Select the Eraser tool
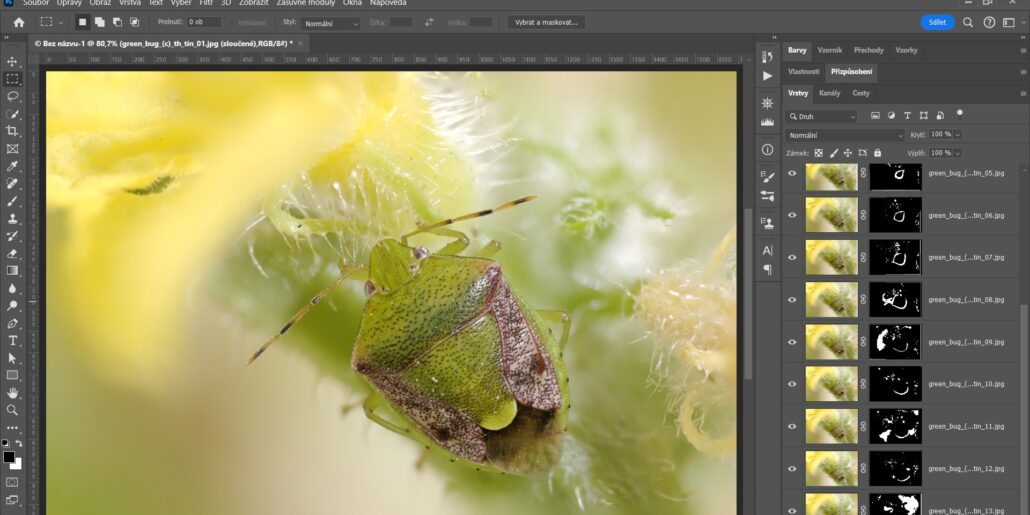Image resolution: width=1030 pixels, height=515 pixels. (12, 254)
